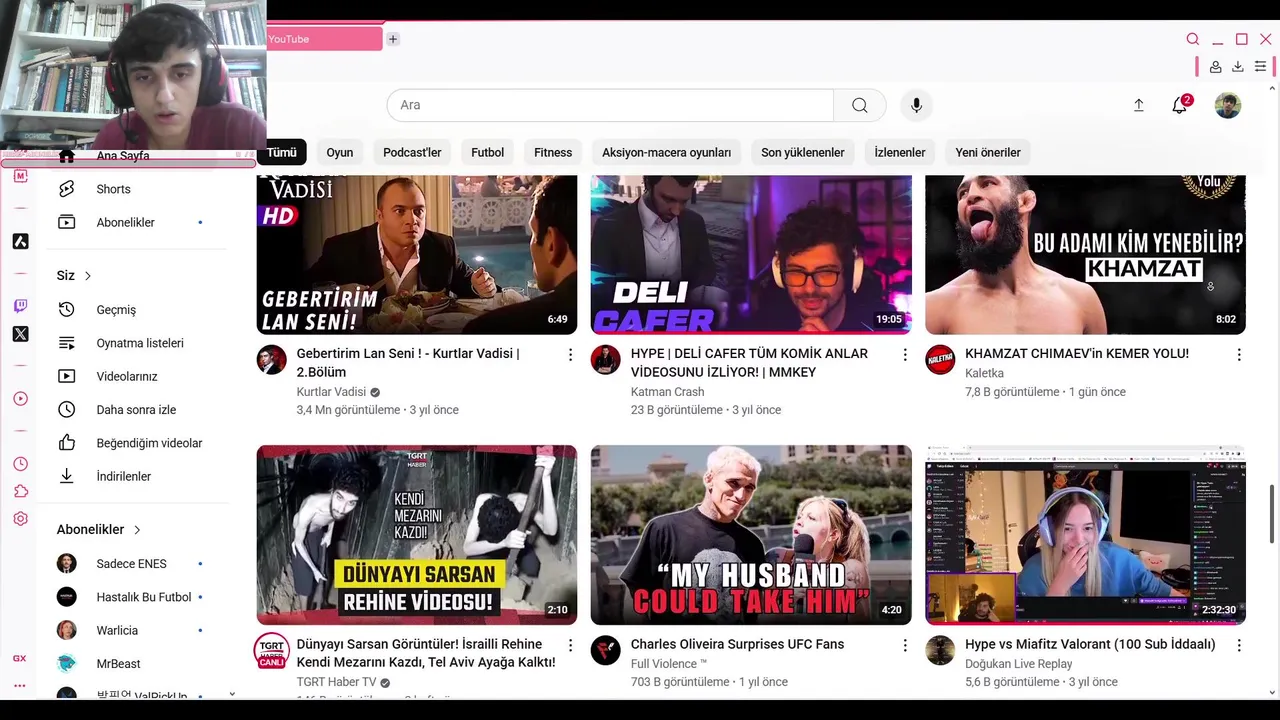Viewport: 1280px width, 720px height.
Task: Select Son yüklenenler chip
Action: pos(803,152)
